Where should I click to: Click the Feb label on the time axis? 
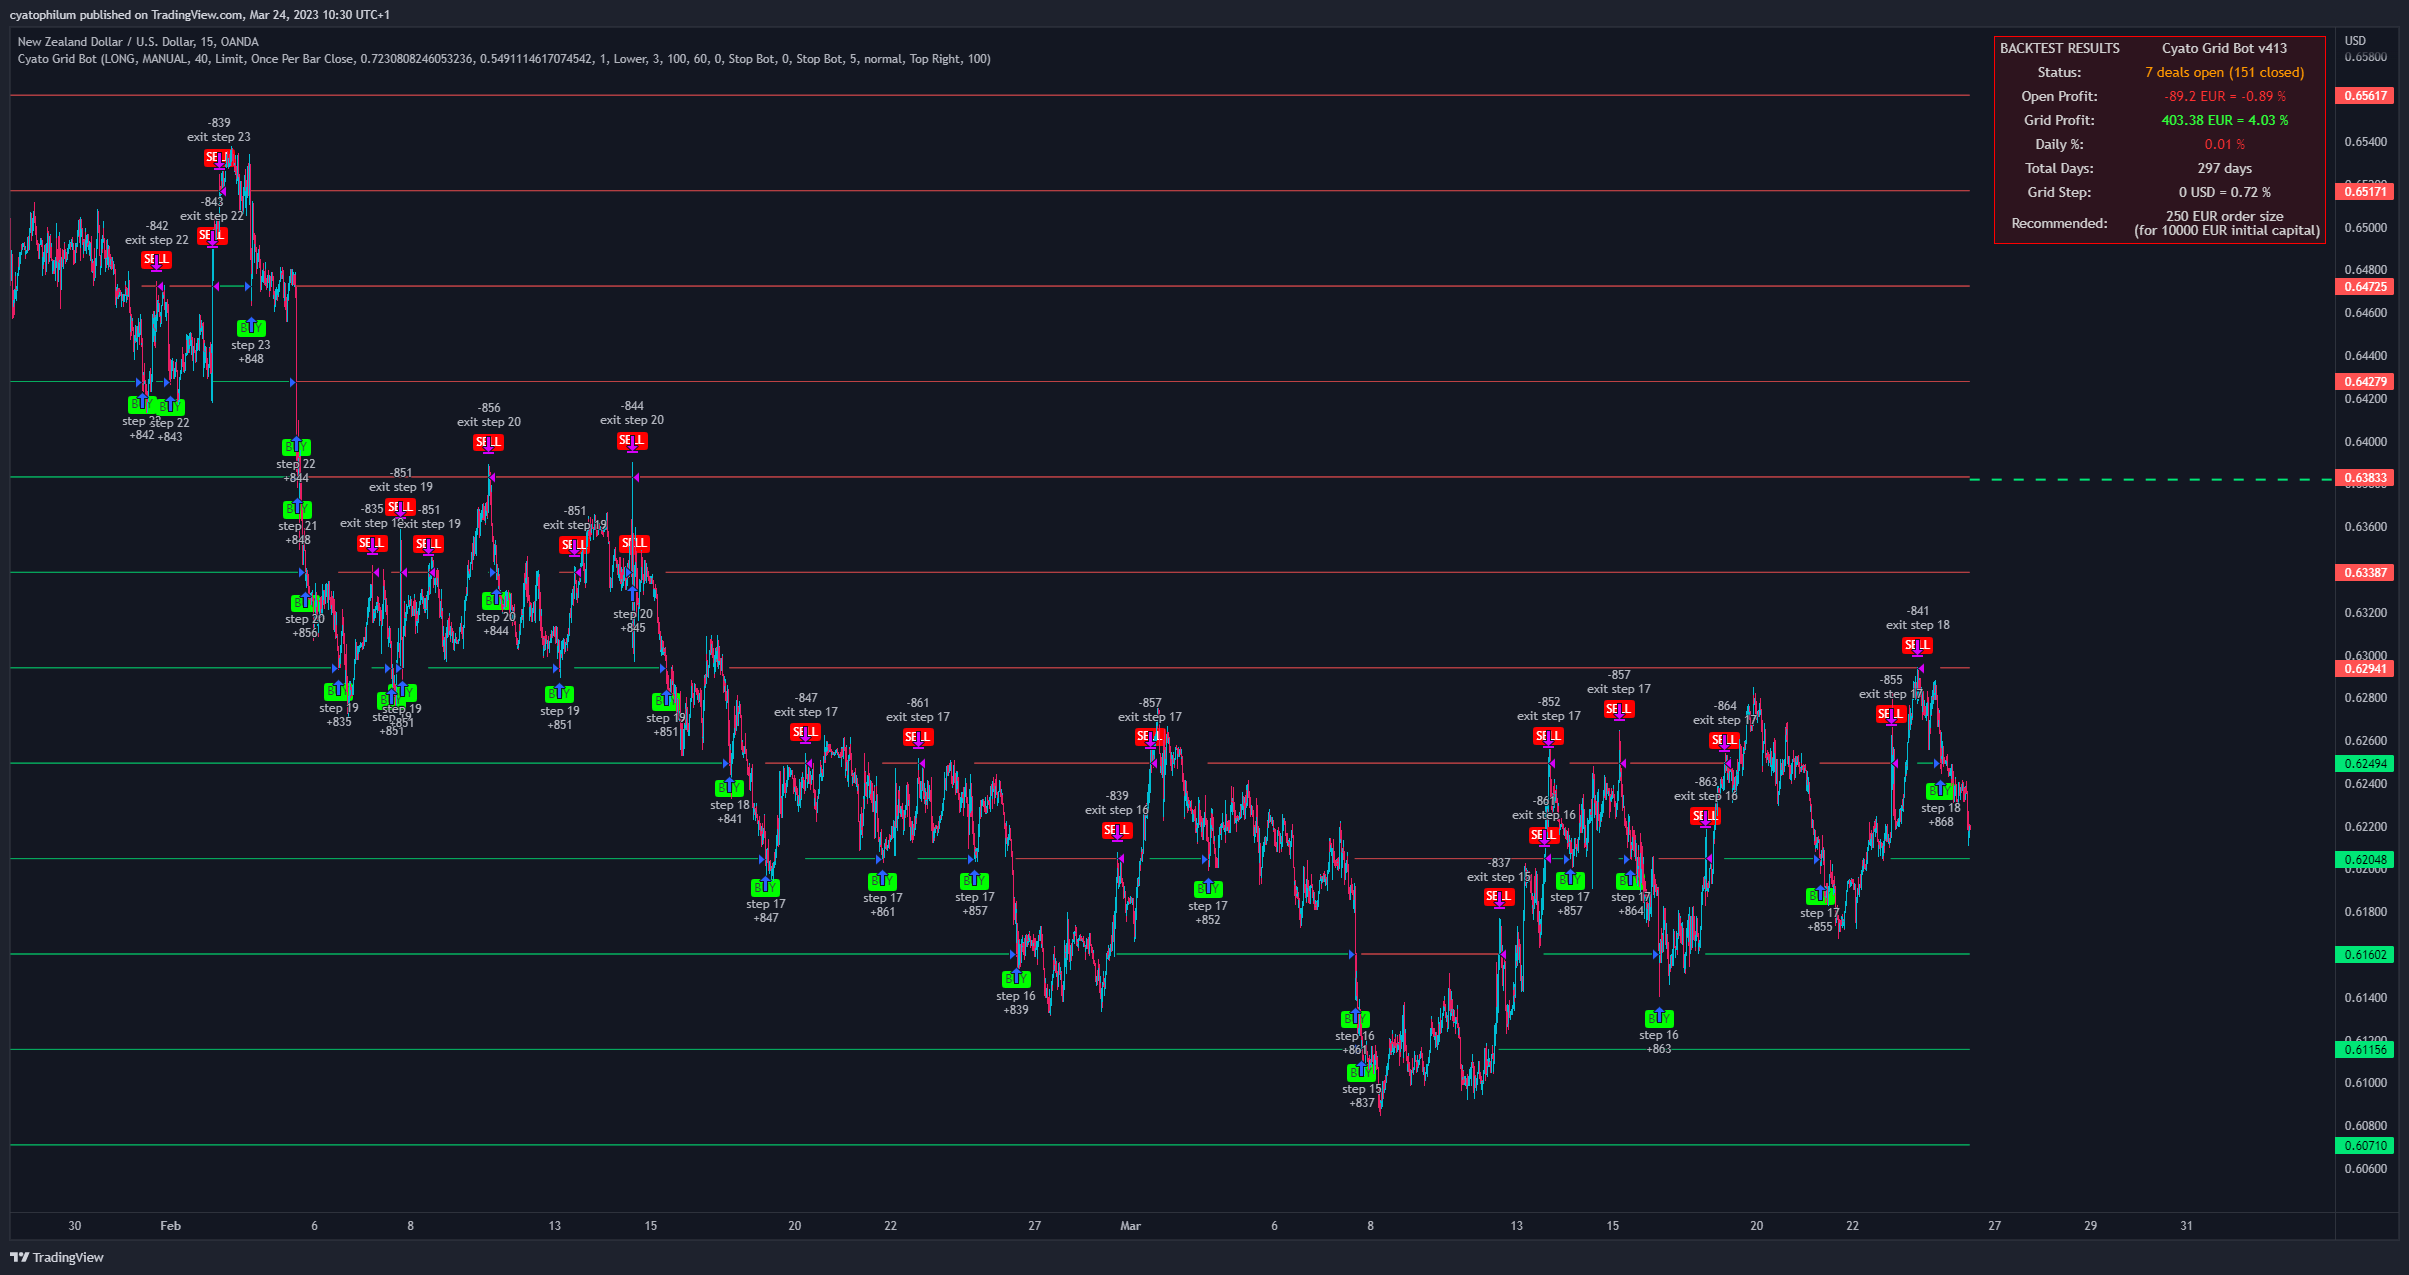click(x=171, y=1226)
